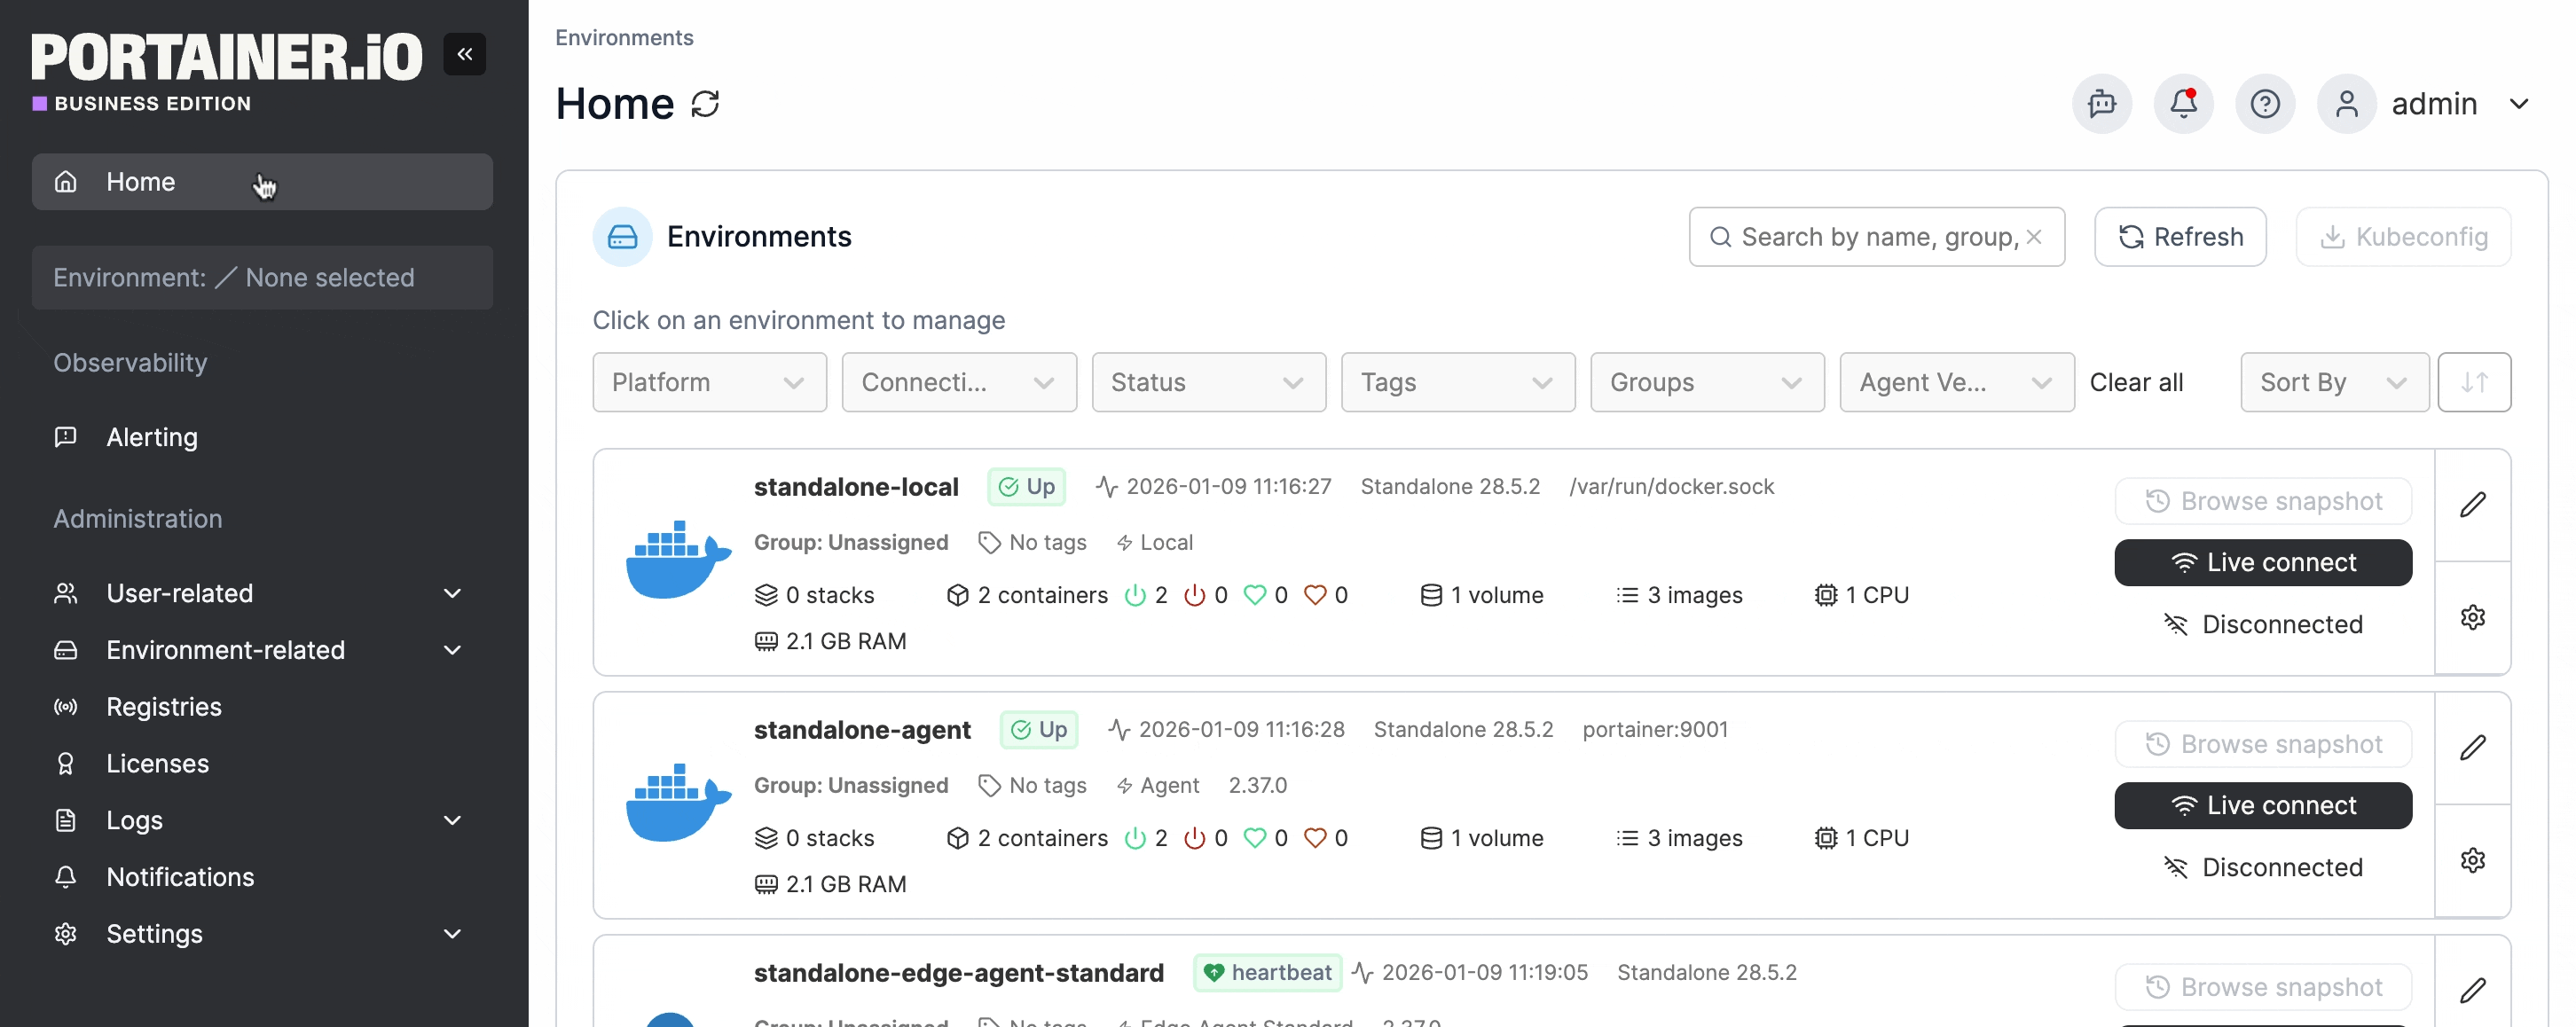Go to Alerting in the sidebar
This screenshot has width=2576, height=1027.
tap(152, 437)
